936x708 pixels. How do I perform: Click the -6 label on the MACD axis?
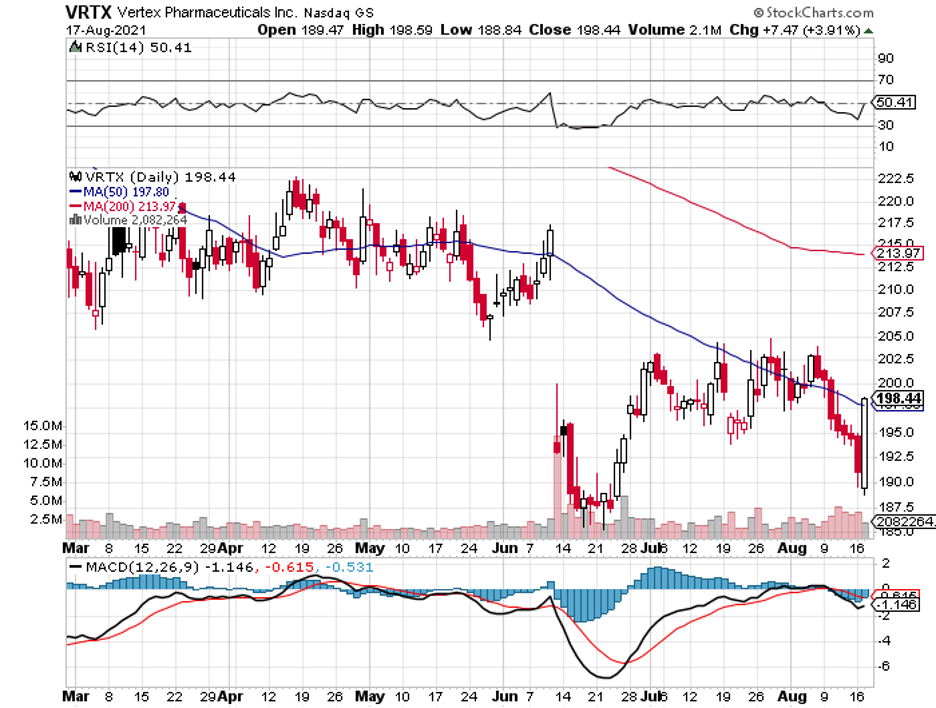click(x=885, y=666)
